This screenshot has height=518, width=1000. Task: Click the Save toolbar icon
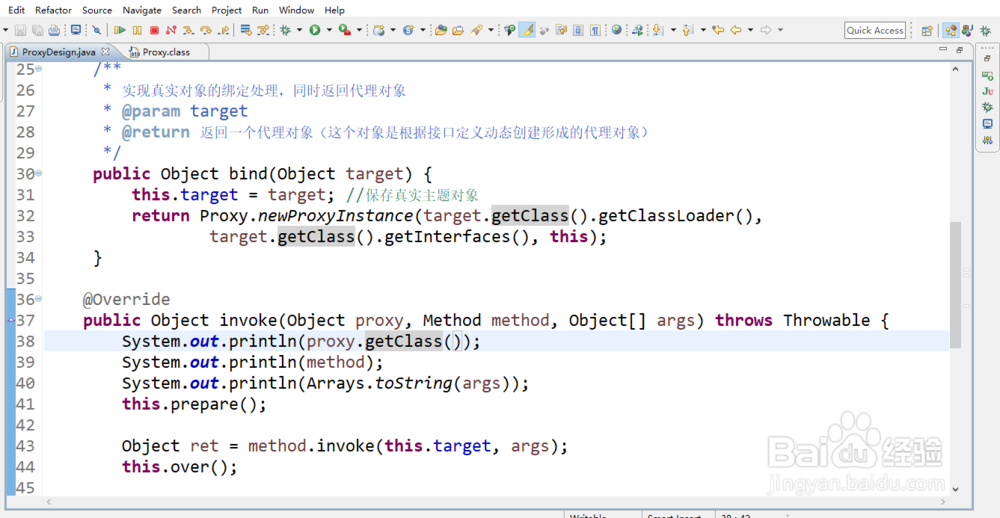[x=20, y=30]
